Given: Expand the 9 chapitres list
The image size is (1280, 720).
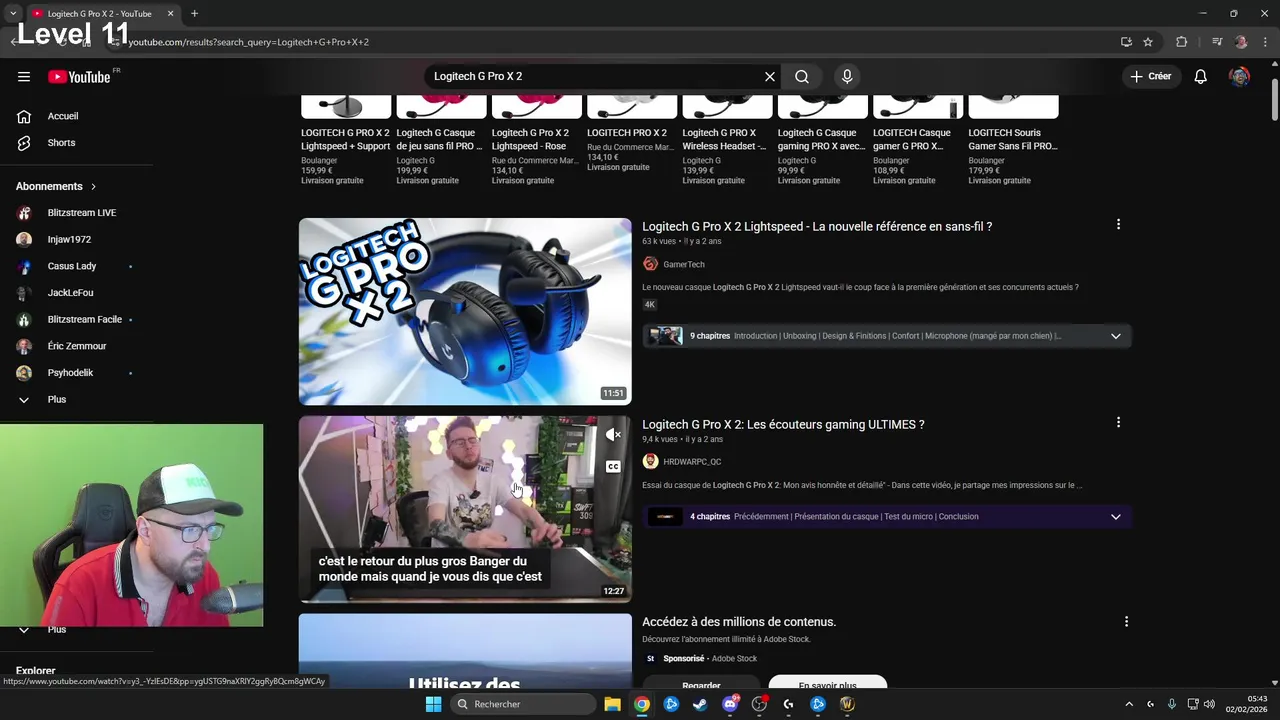Looking at the screenshot, I should coord(1116,336).
